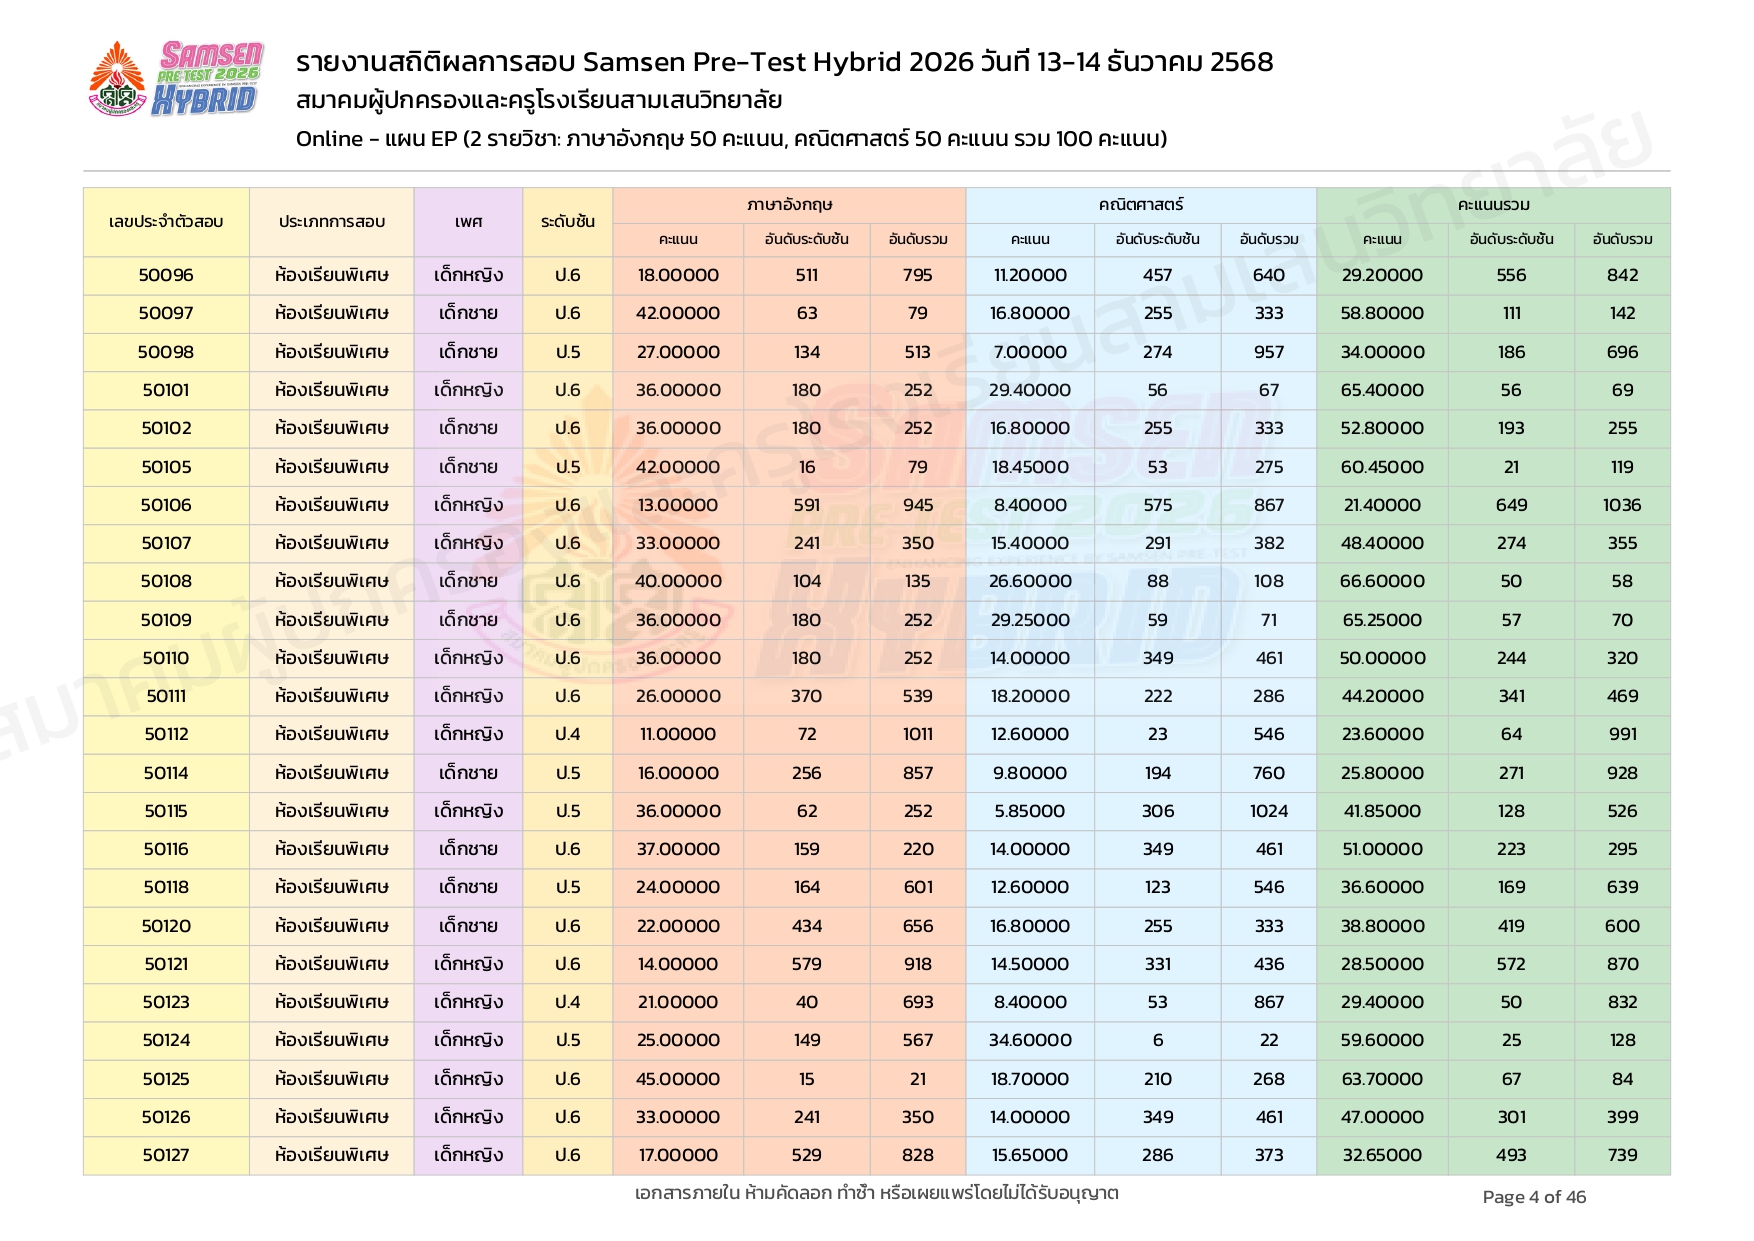Viewport: 1754px width, 1241px height.
Task: Click the Page 4 of 46 indicator
Action: pos(1533,1197)
